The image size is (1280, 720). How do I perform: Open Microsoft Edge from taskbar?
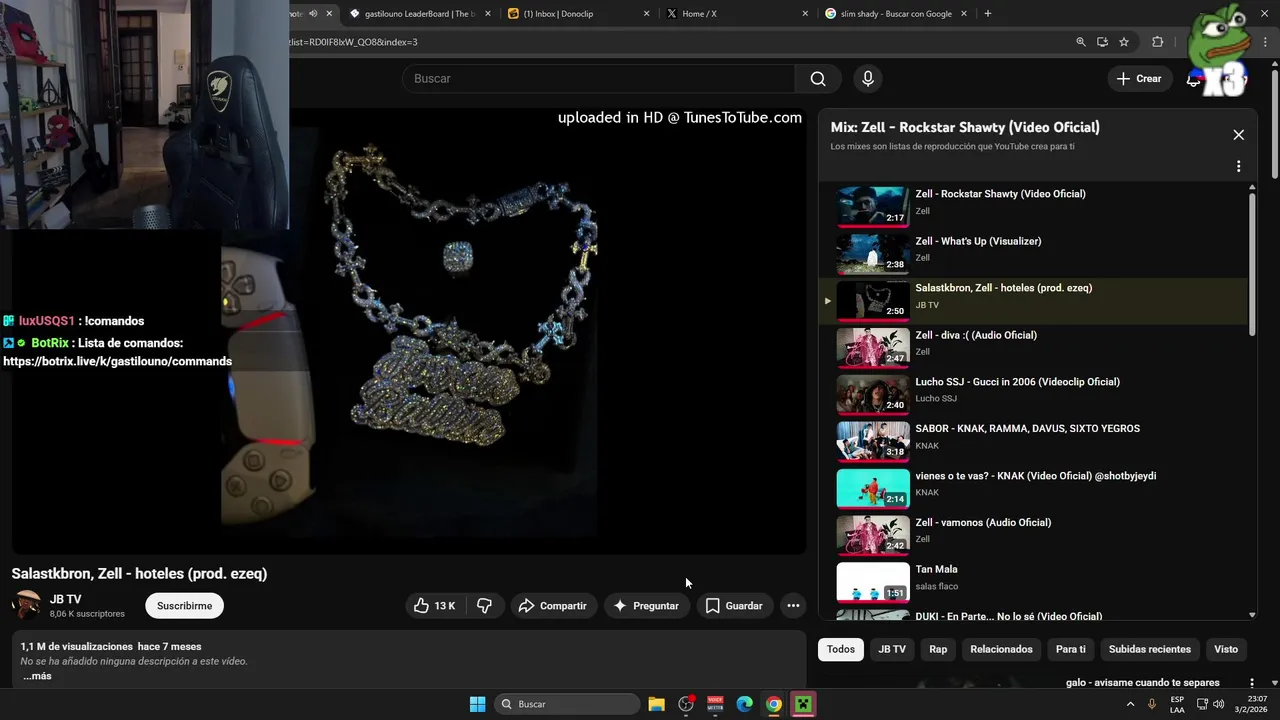(744, 704)
